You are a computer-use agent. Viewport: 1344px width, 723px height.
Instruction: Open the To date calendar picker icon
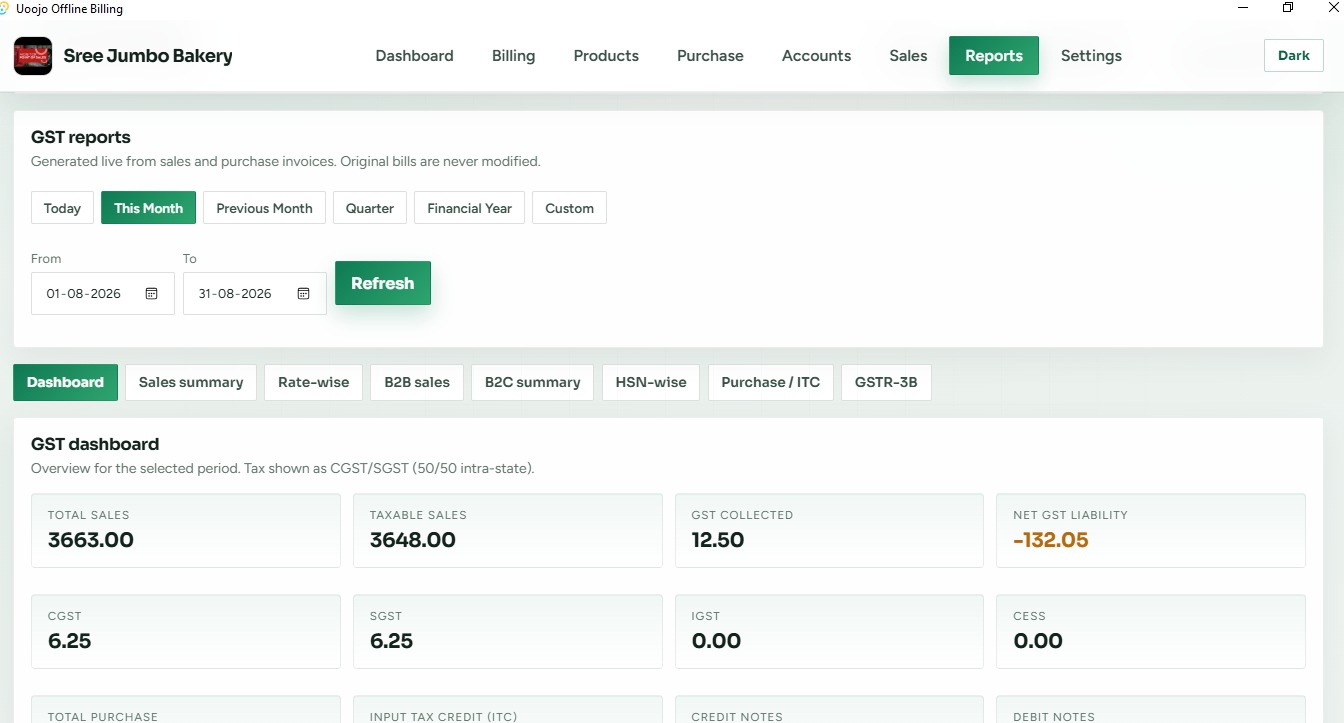[304, 294]
